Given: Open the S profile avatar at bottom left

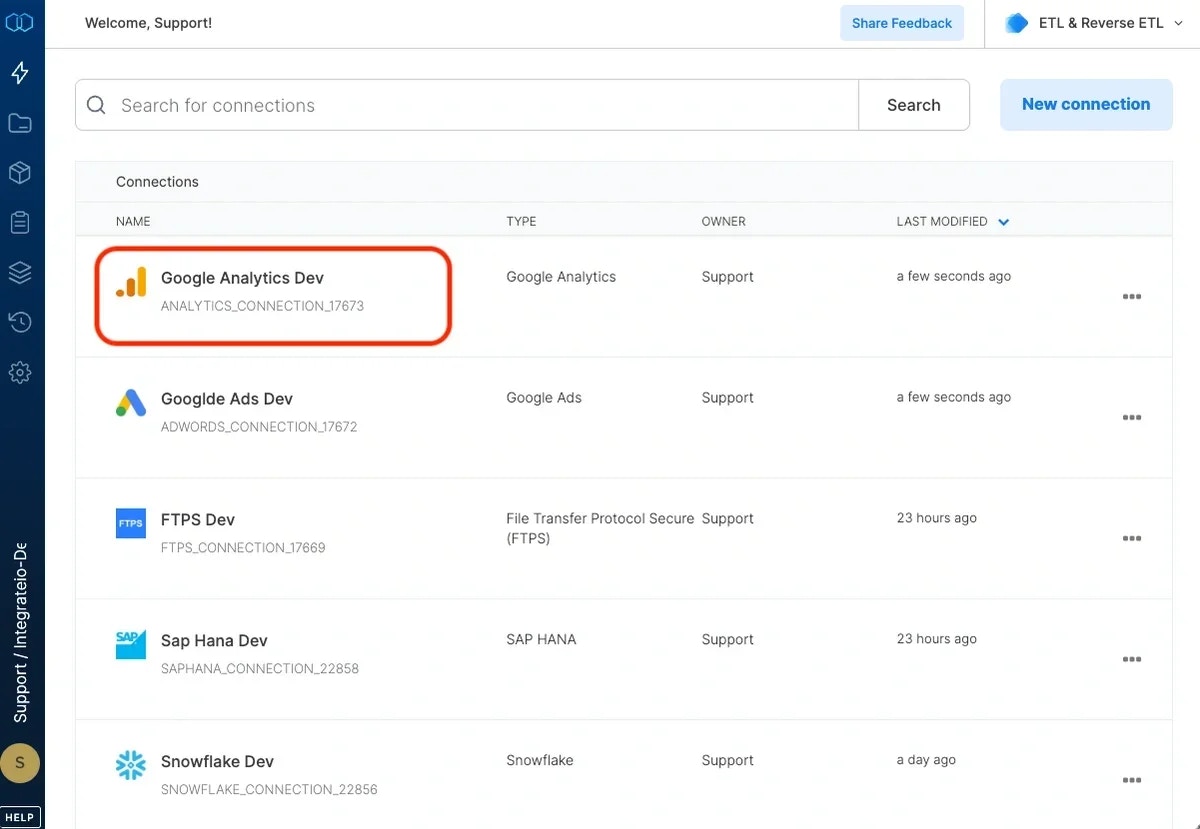Looking at the screenshot, I should [x=21, y=762].
